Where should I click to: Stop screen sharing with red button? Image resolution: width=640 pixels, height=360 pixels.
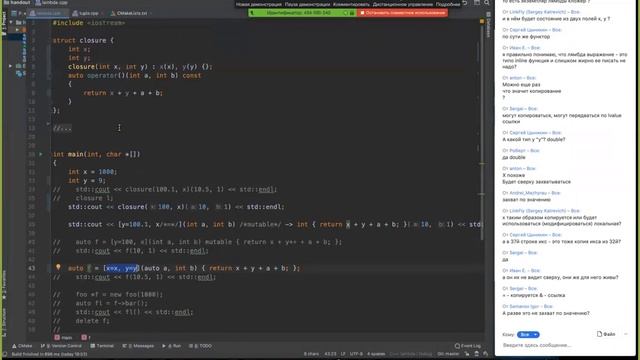coord(402,13)
